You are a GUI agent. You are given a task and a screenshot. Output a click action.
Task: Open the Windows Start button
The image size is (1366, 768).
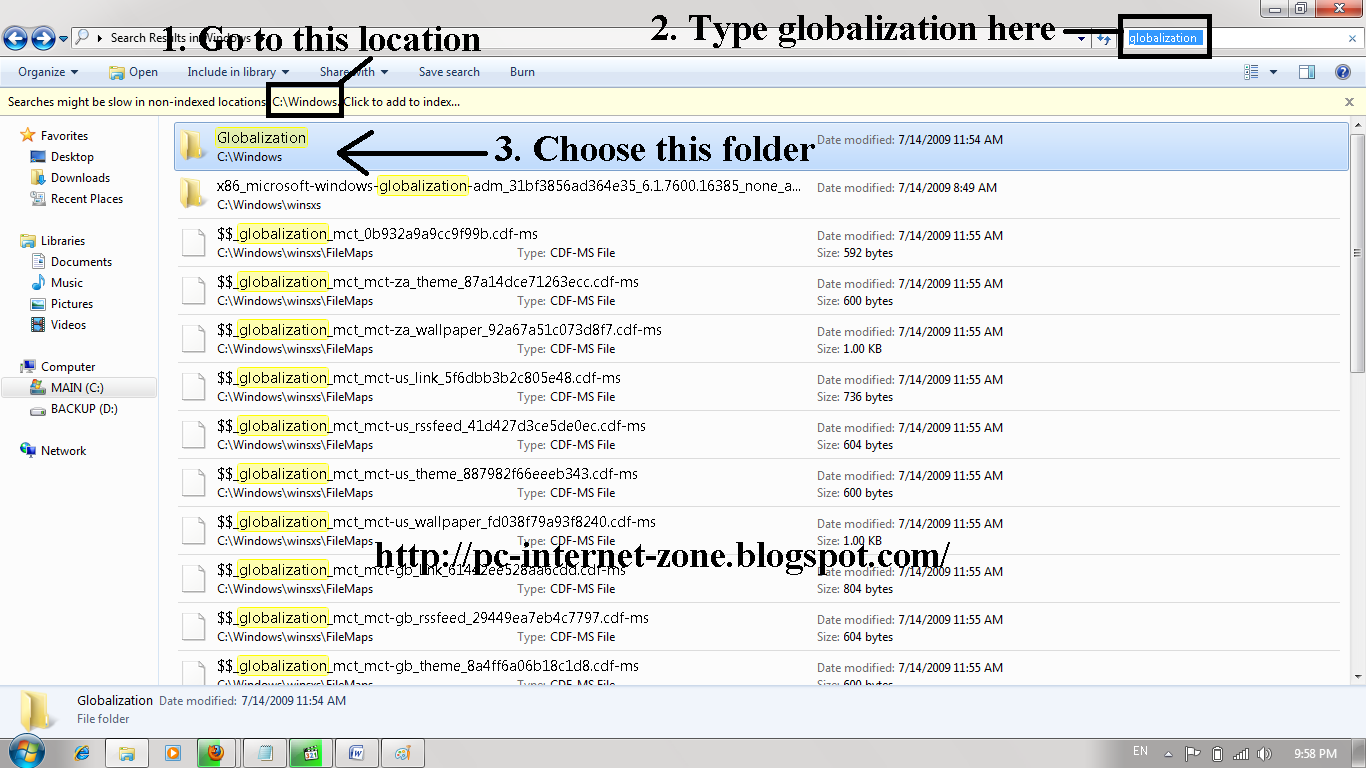(x=25, y=752)
